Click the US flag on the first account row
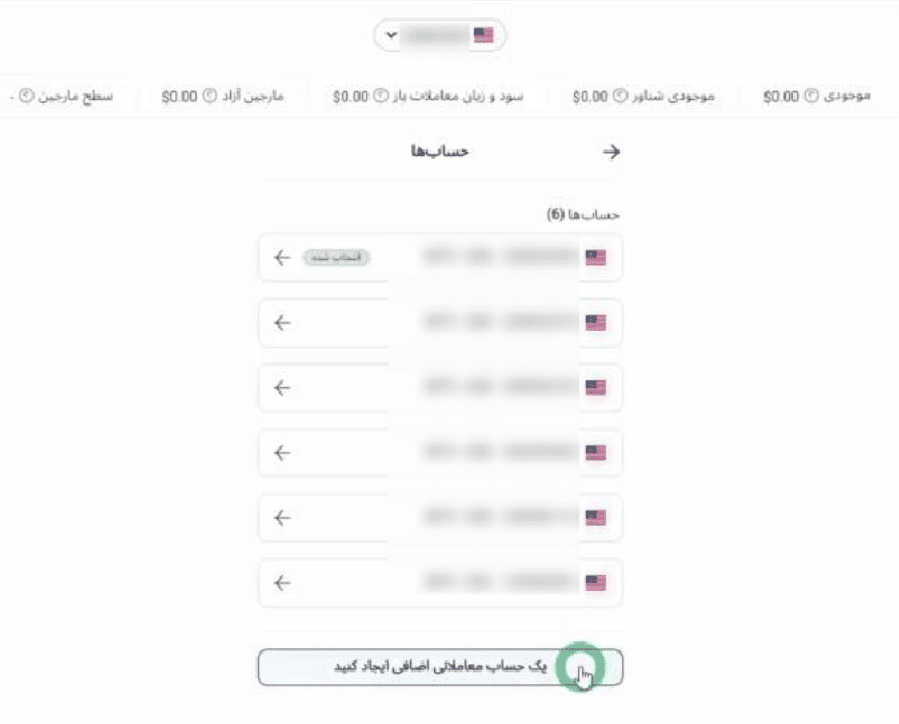899x724 pixels. pos(598,258)
